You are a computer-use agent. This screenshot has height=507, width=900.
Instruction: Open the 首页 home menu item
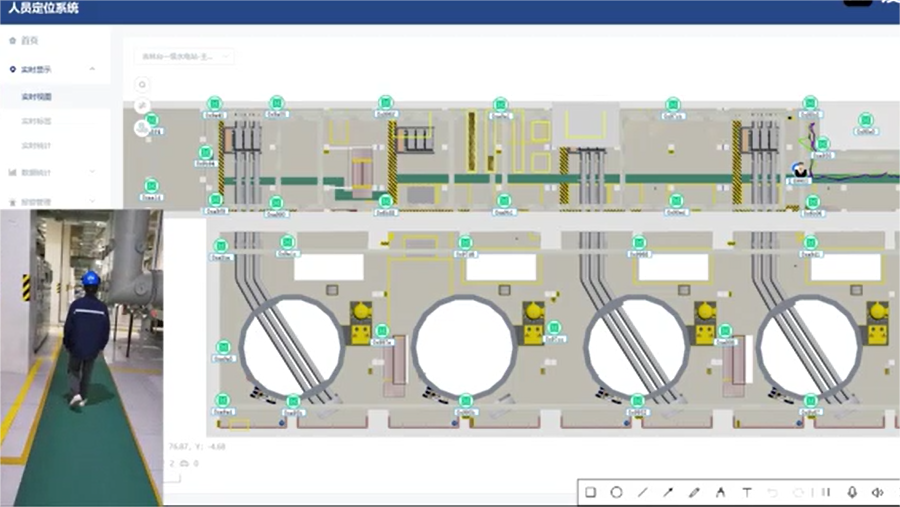click(x=31, y=41)
